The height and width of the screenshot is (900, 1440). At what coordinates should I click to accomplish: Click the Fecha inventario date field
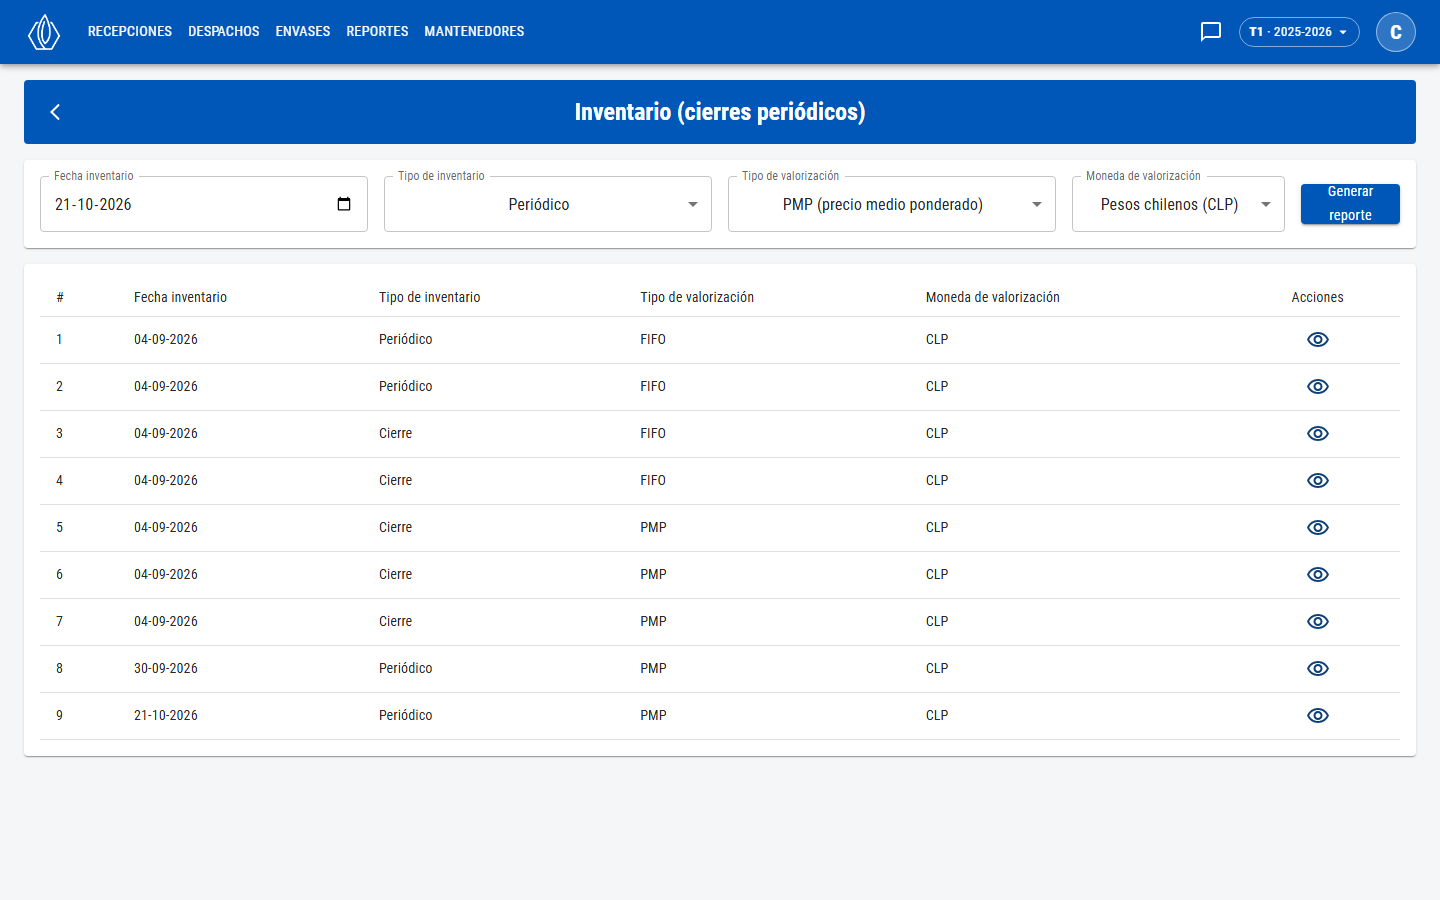point(204,204)
